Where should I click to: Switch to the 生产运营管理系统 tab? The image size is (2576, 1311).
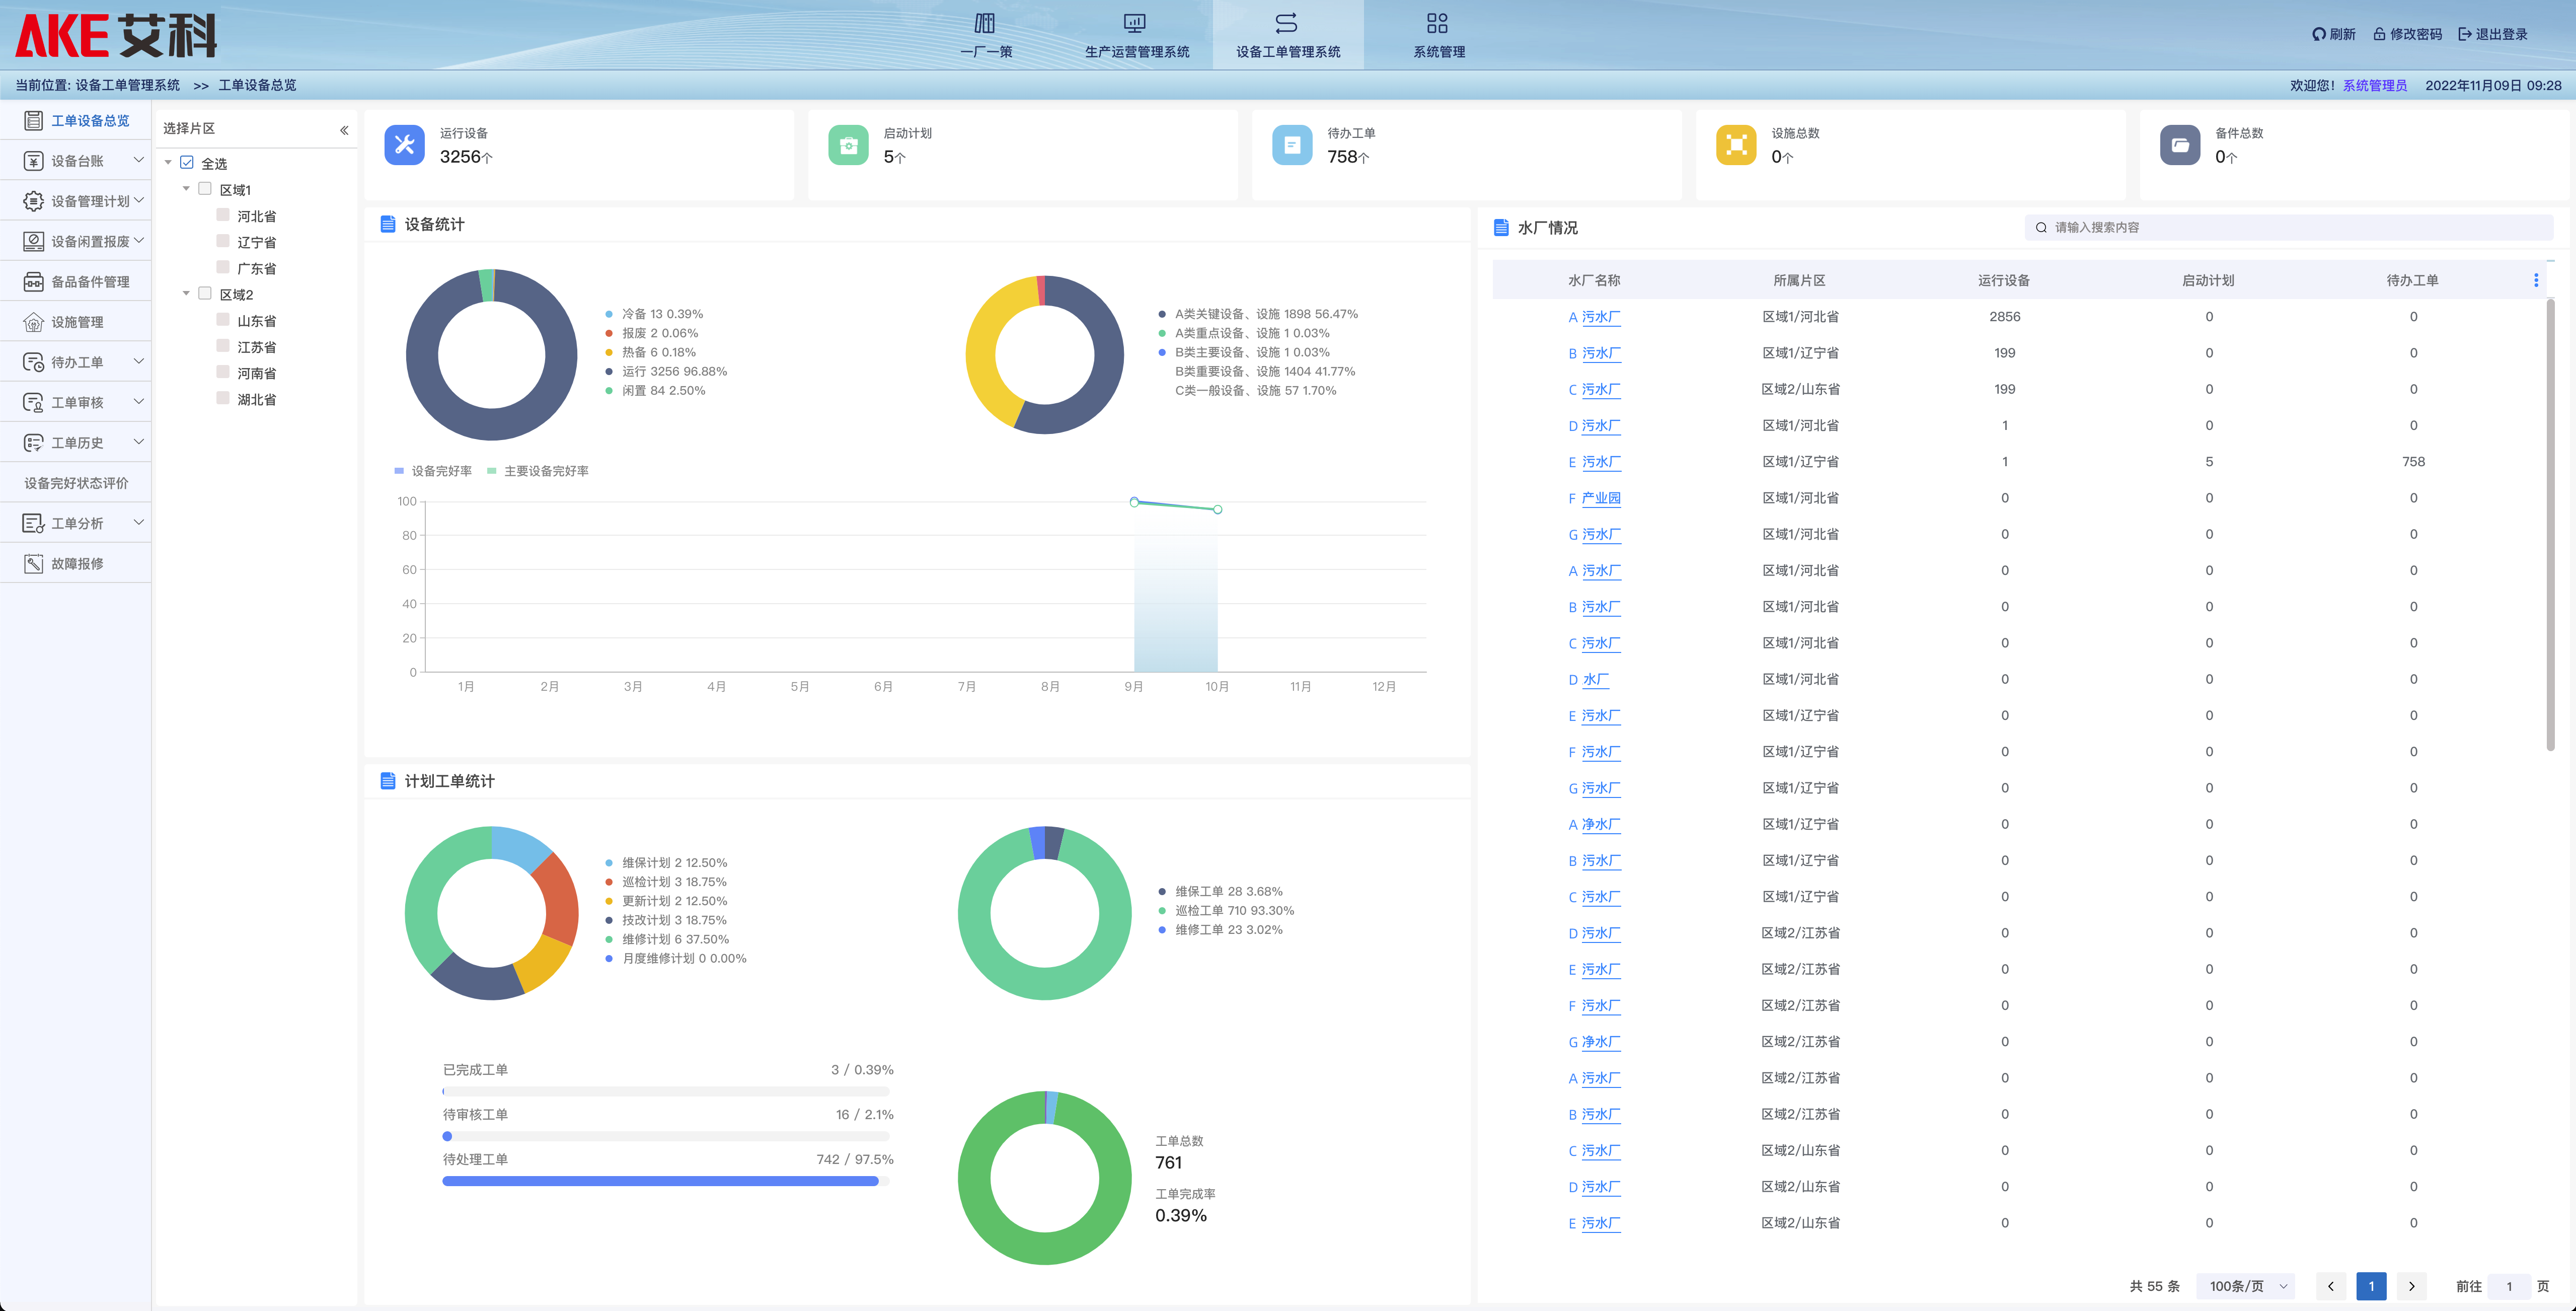pyautogui.click(x=1137, y=35)
